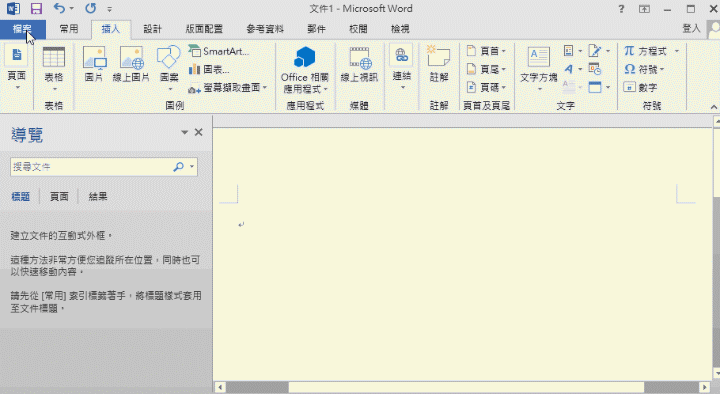Insert a picture with 圖片
Screen dimensions: 720x394
[94, 64]
